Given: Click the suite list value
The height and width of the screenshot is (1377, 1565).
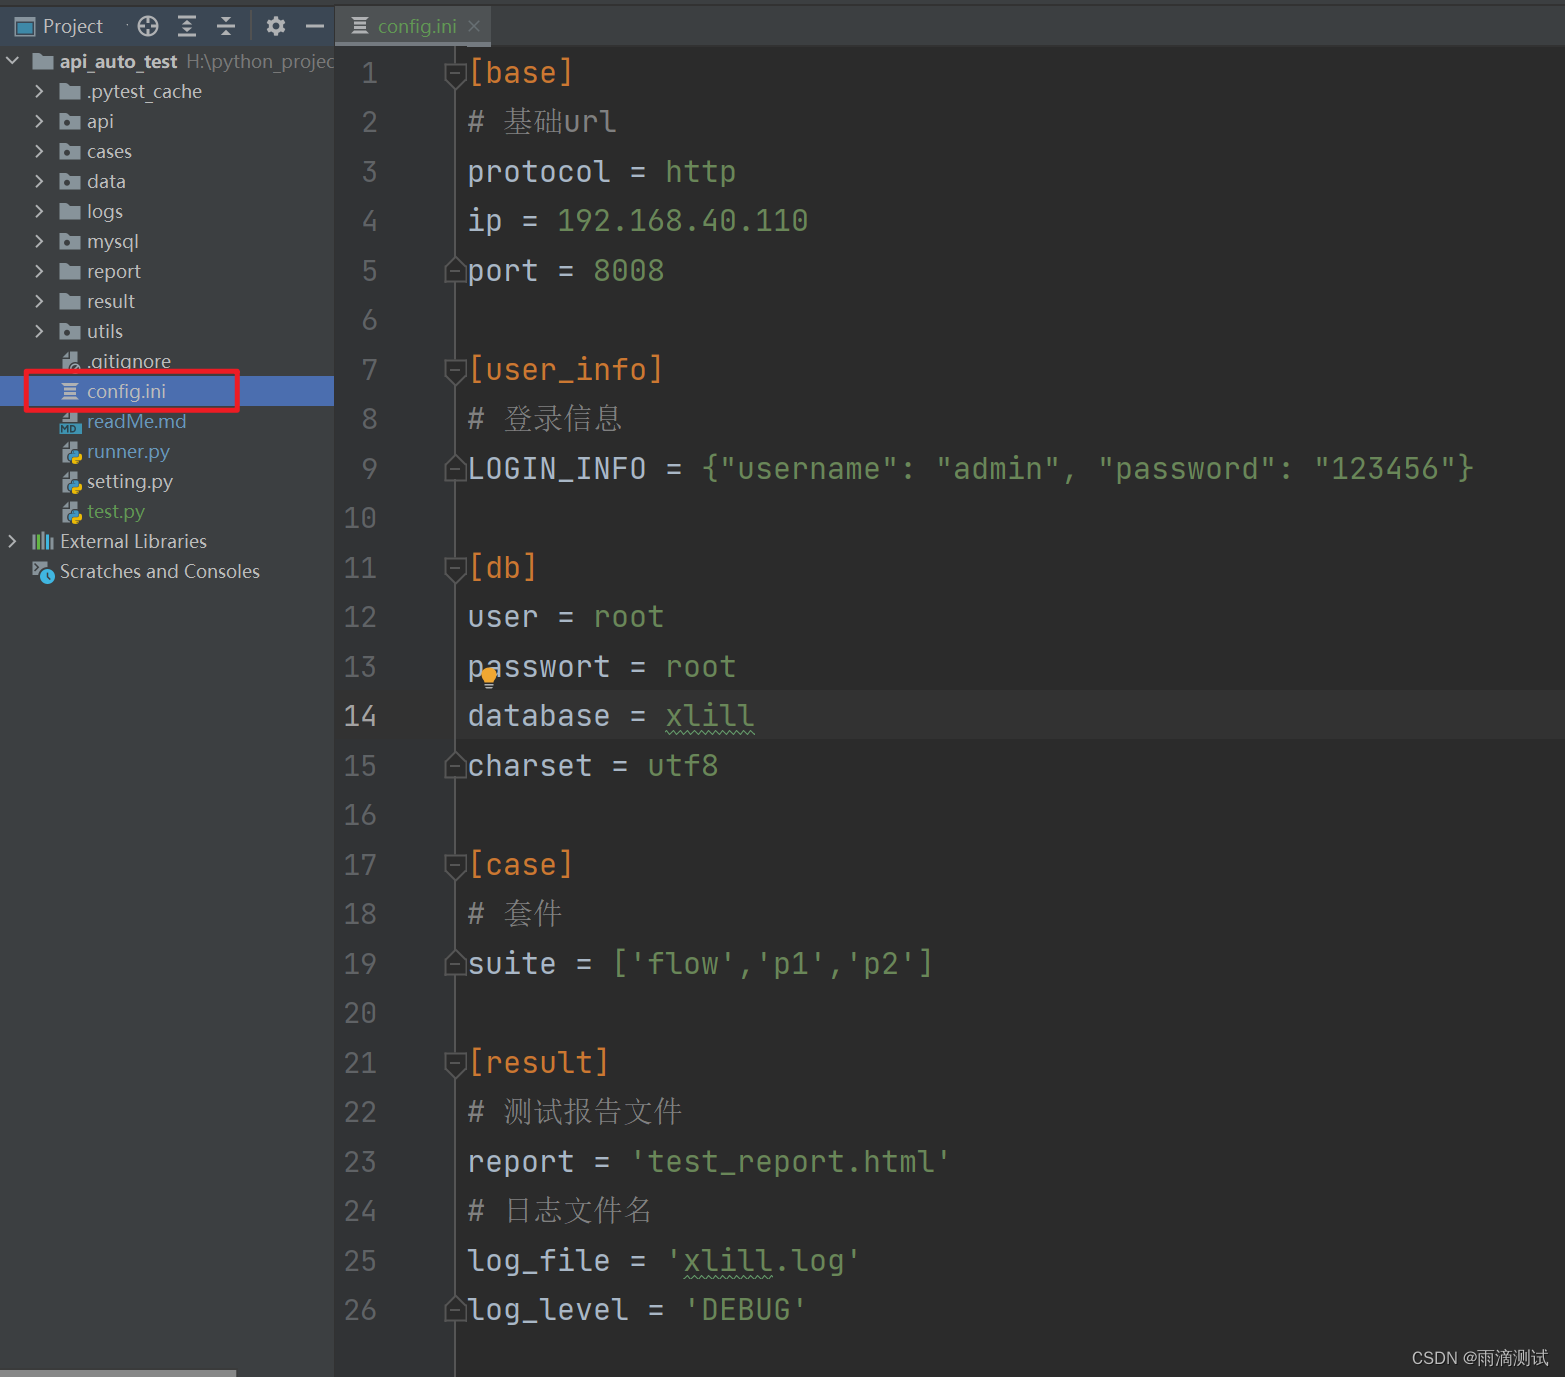Looking at the screenshot, I should click(x=773, y=964).
